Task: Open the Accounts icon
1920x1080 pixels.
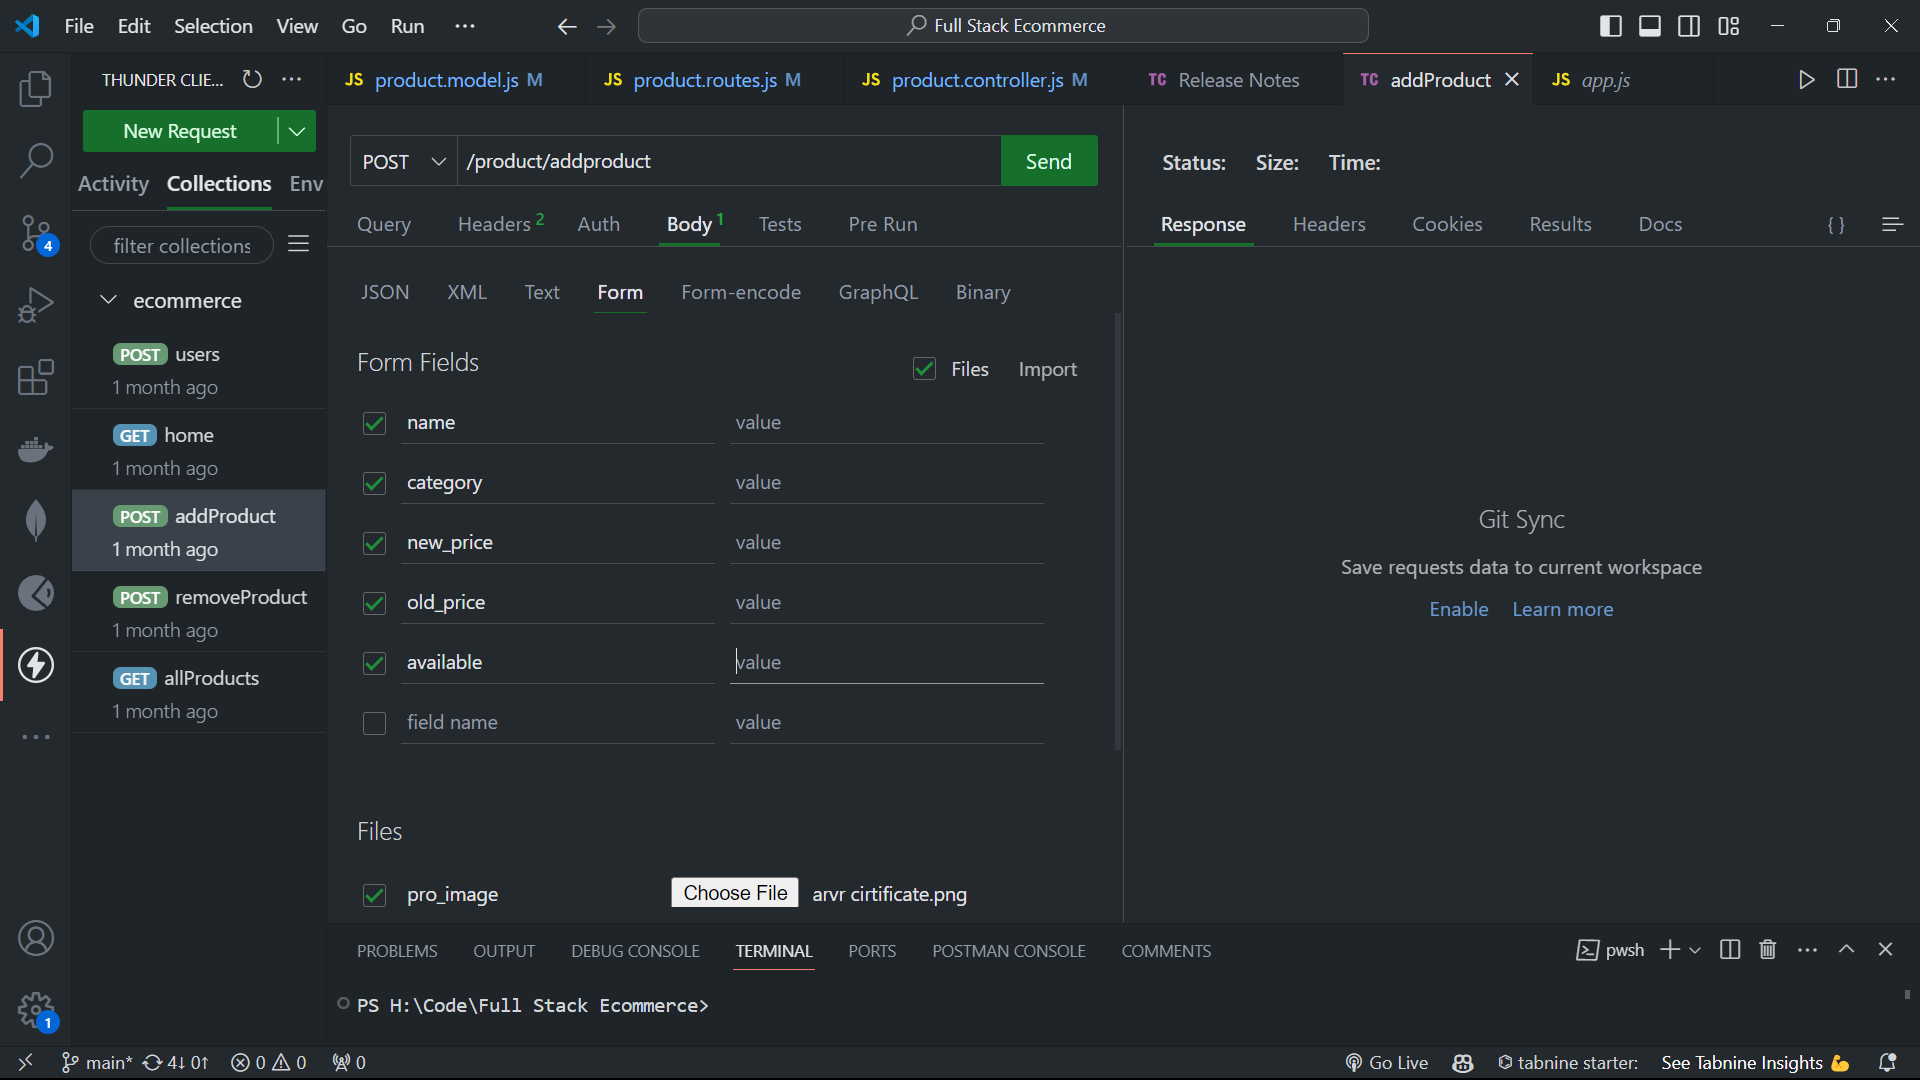Action: [x=36, y=938]
